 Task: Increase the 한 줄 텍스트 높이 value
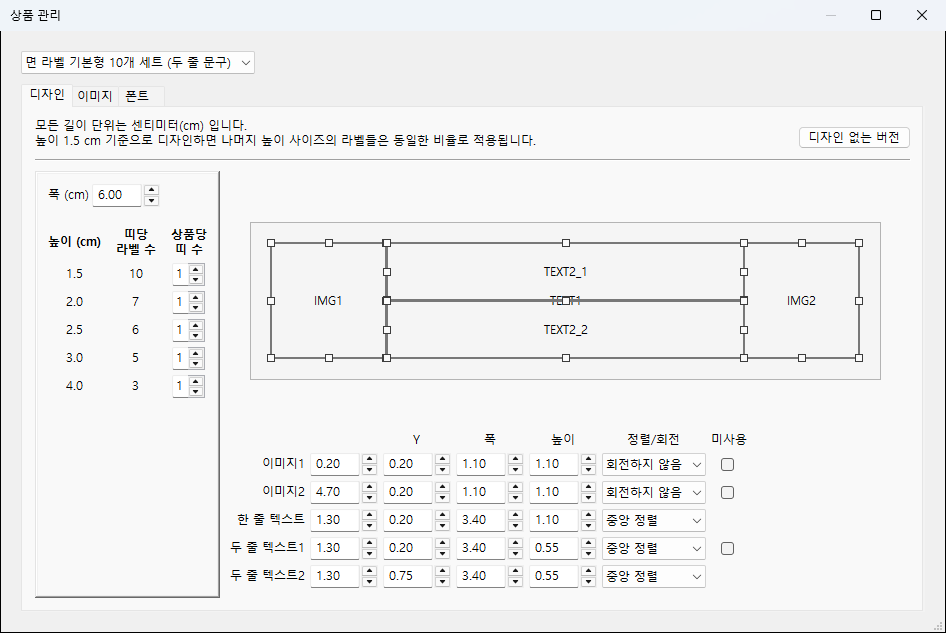point(589,515)
